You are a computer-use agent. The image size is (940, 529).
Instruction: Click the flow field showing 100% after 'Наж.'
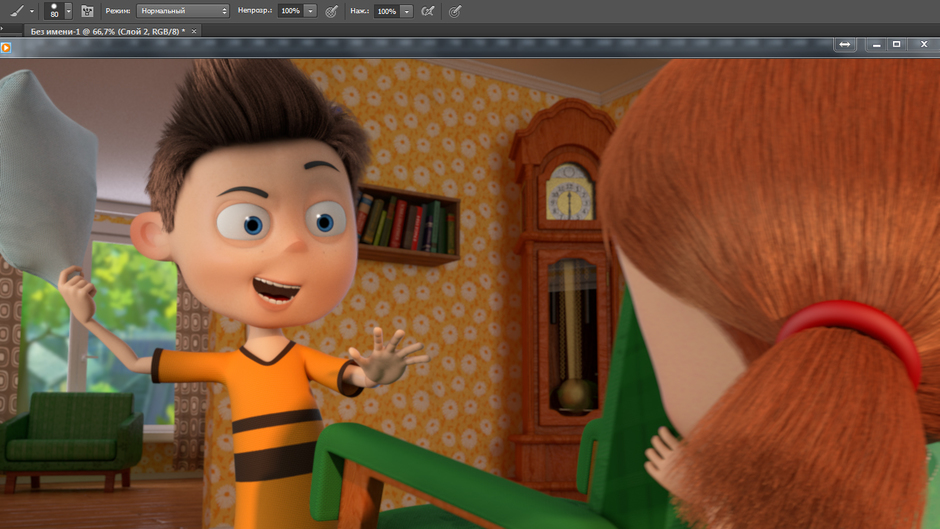[387, 11]
